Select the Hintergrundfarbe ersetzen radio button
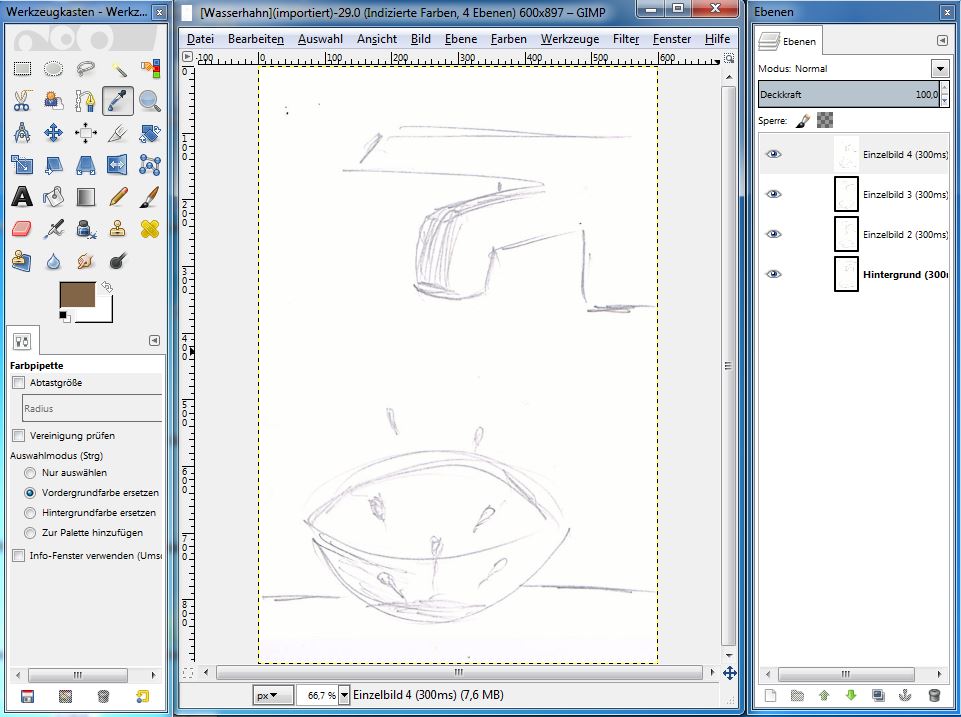The height and width of the screenshot is (717, 961). point(30,512)
